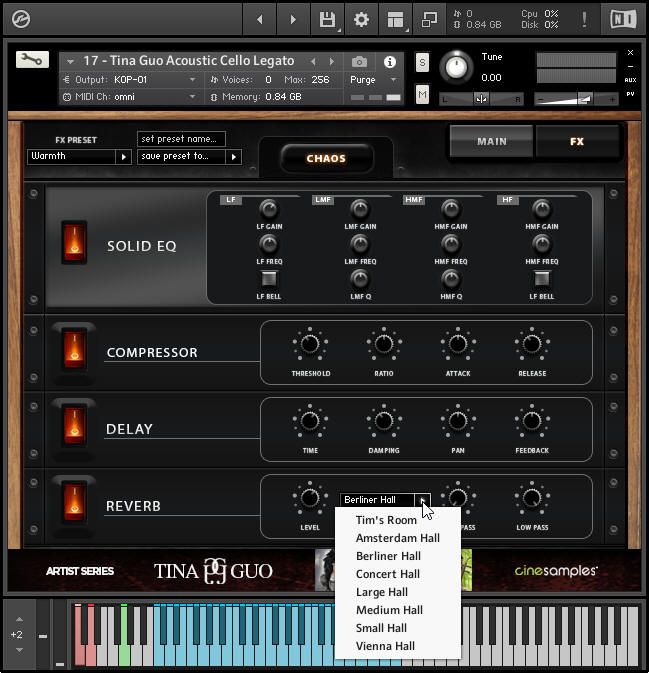Viewport: 649px width, 673px height.
Task: Select Tim's Room from reverb list
Action: point(386,520)
